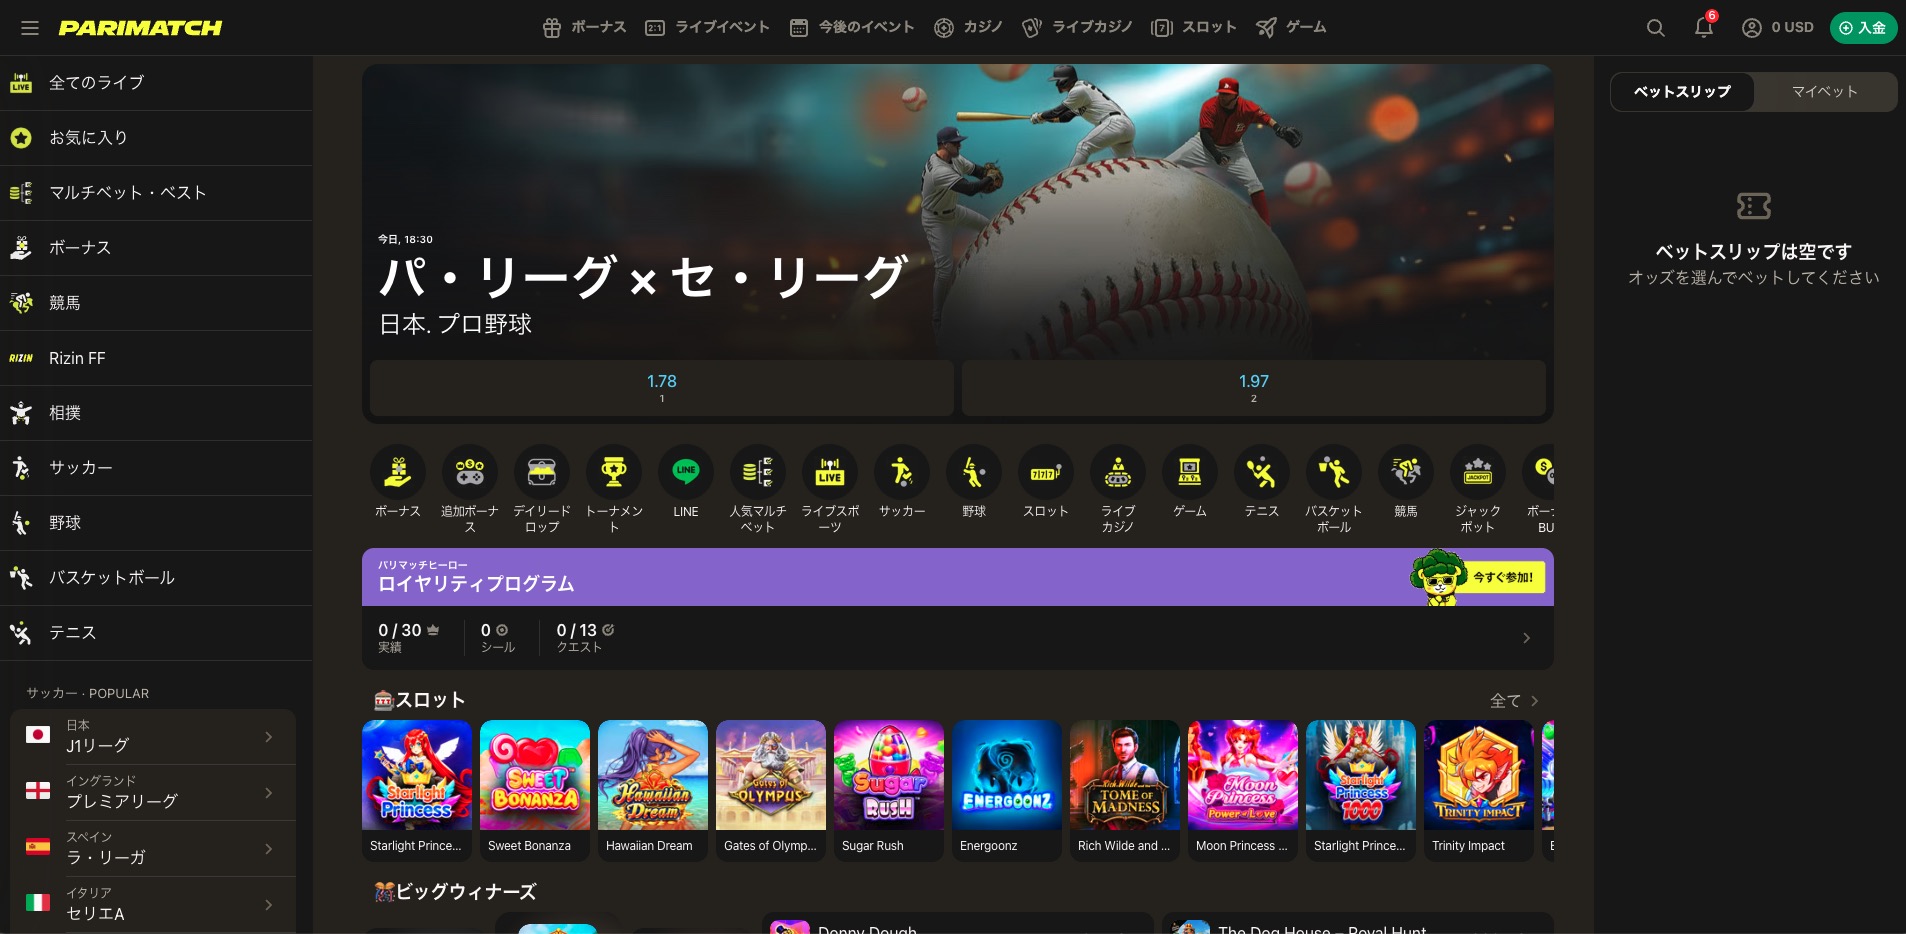Open the search magnifier icon

tap(1656, 28)
